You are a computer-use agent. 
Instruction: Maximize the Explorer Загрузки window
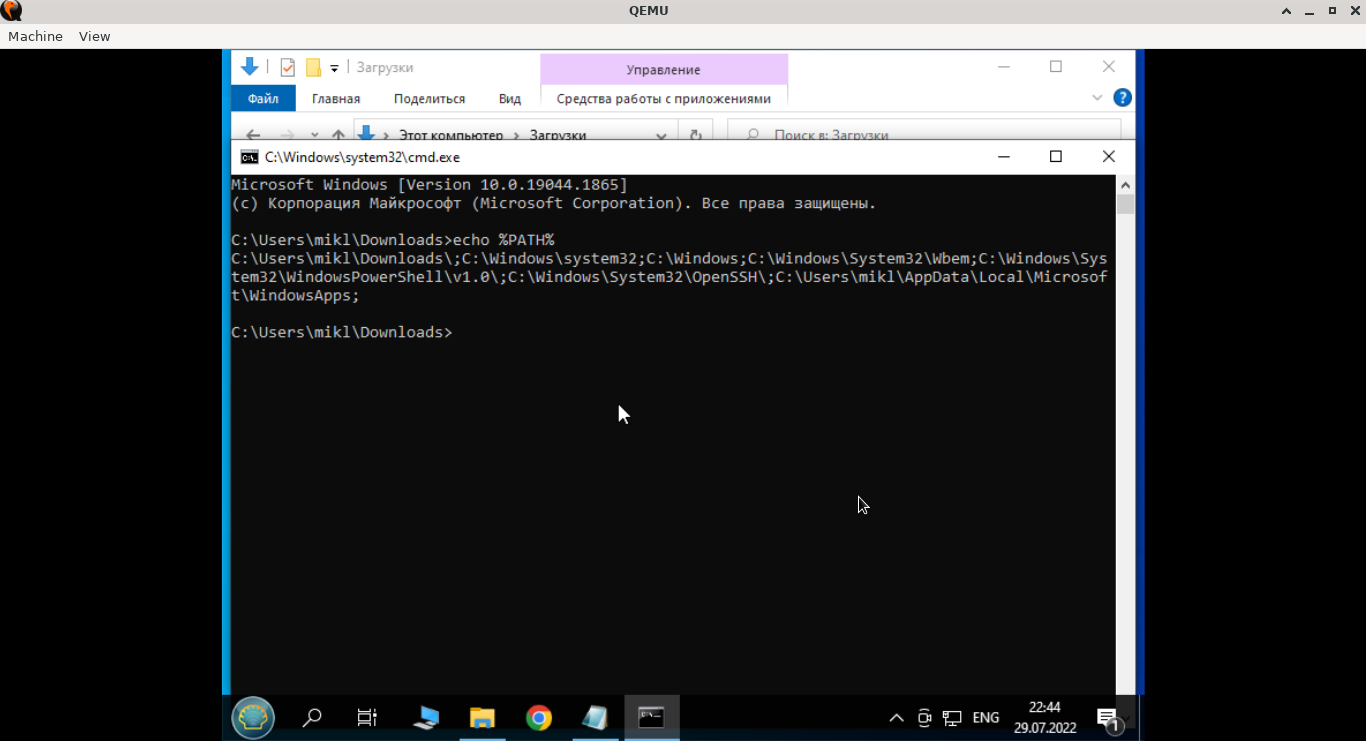tap(1055, 67)
